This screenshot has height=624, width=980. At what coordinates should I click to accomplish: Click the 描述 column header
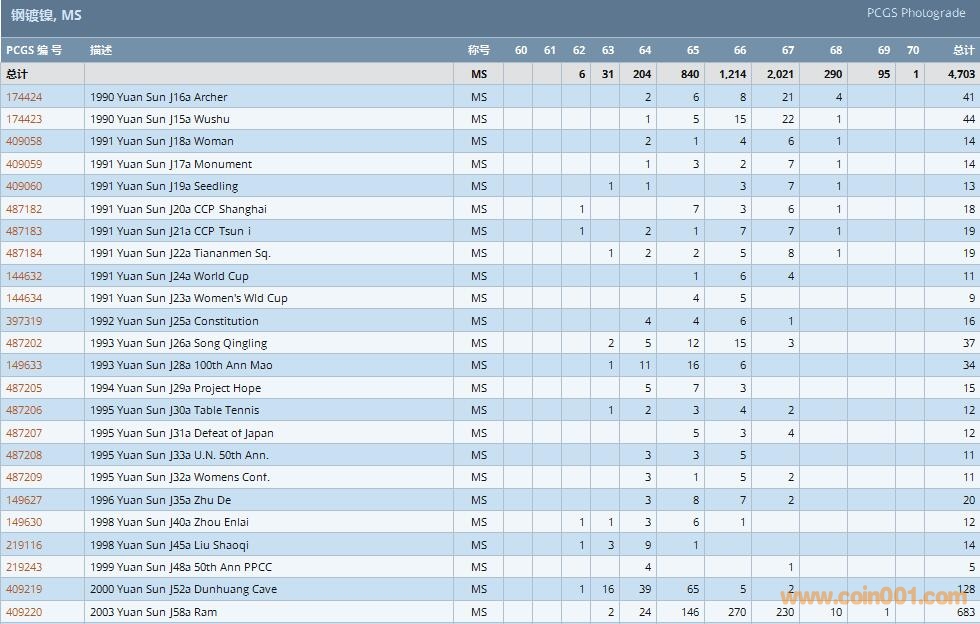tap(101, 50)
